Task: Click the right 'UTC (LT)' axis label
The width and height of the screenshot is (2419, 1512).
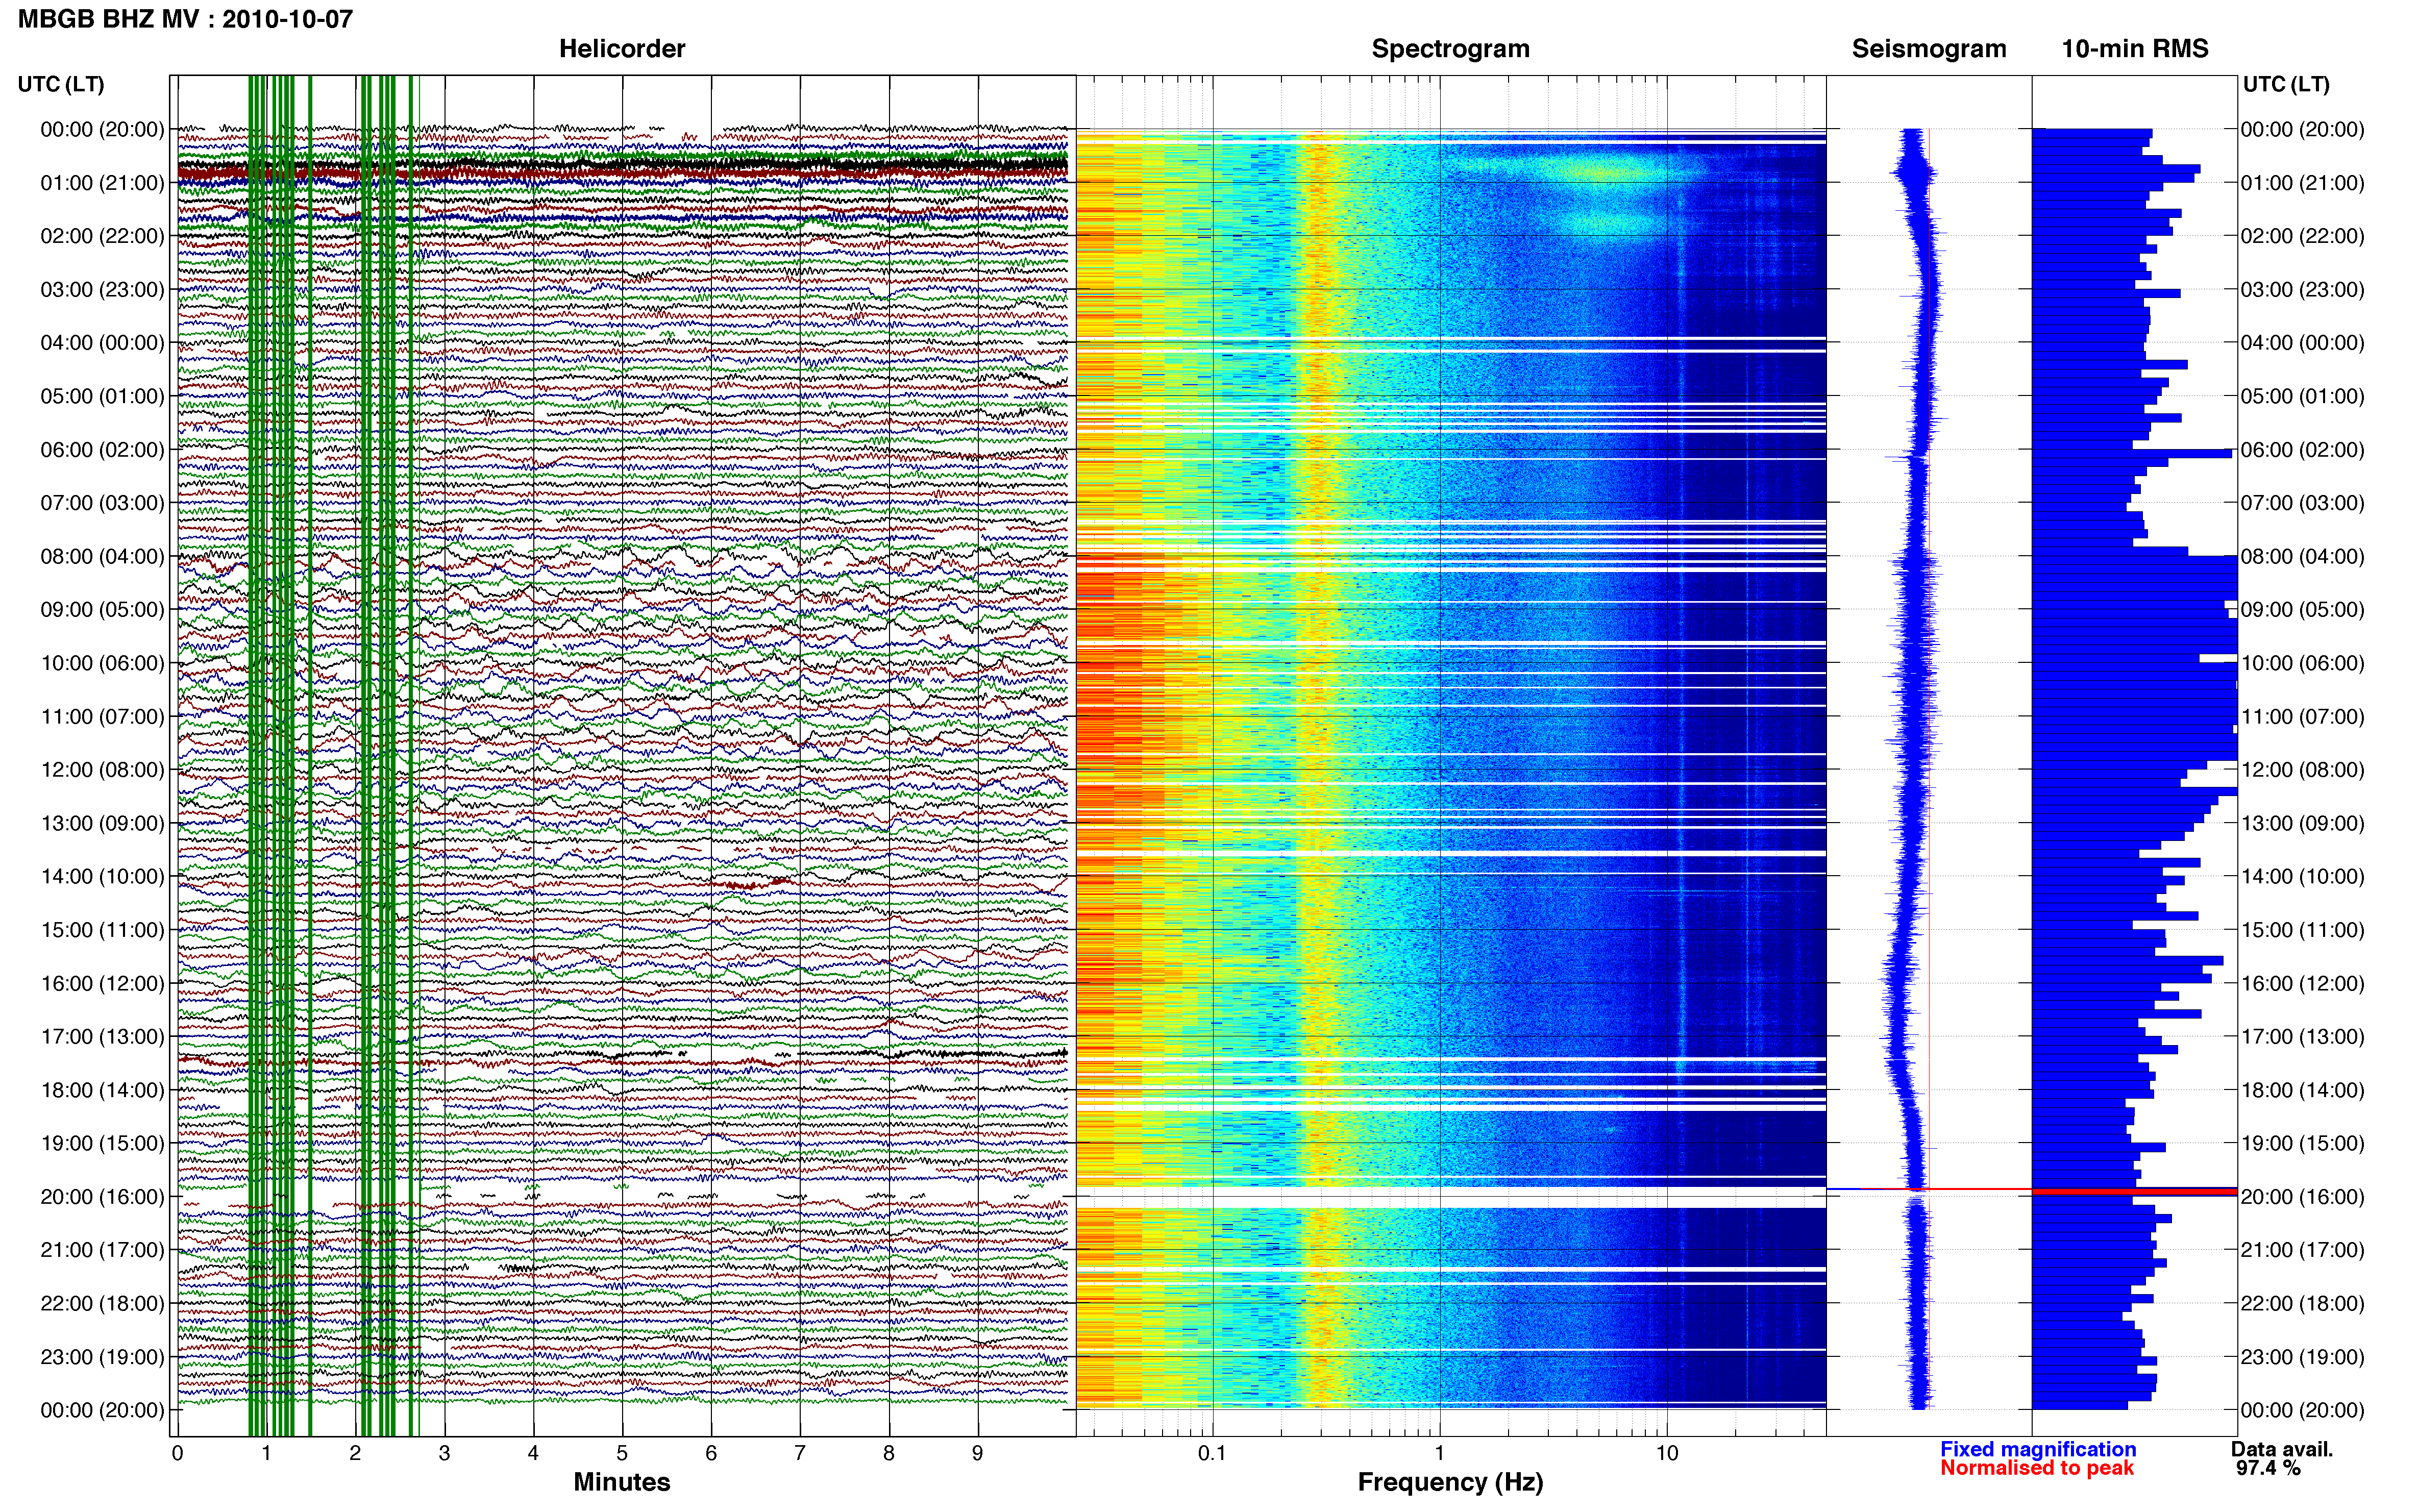Action: pos(2286,84)
